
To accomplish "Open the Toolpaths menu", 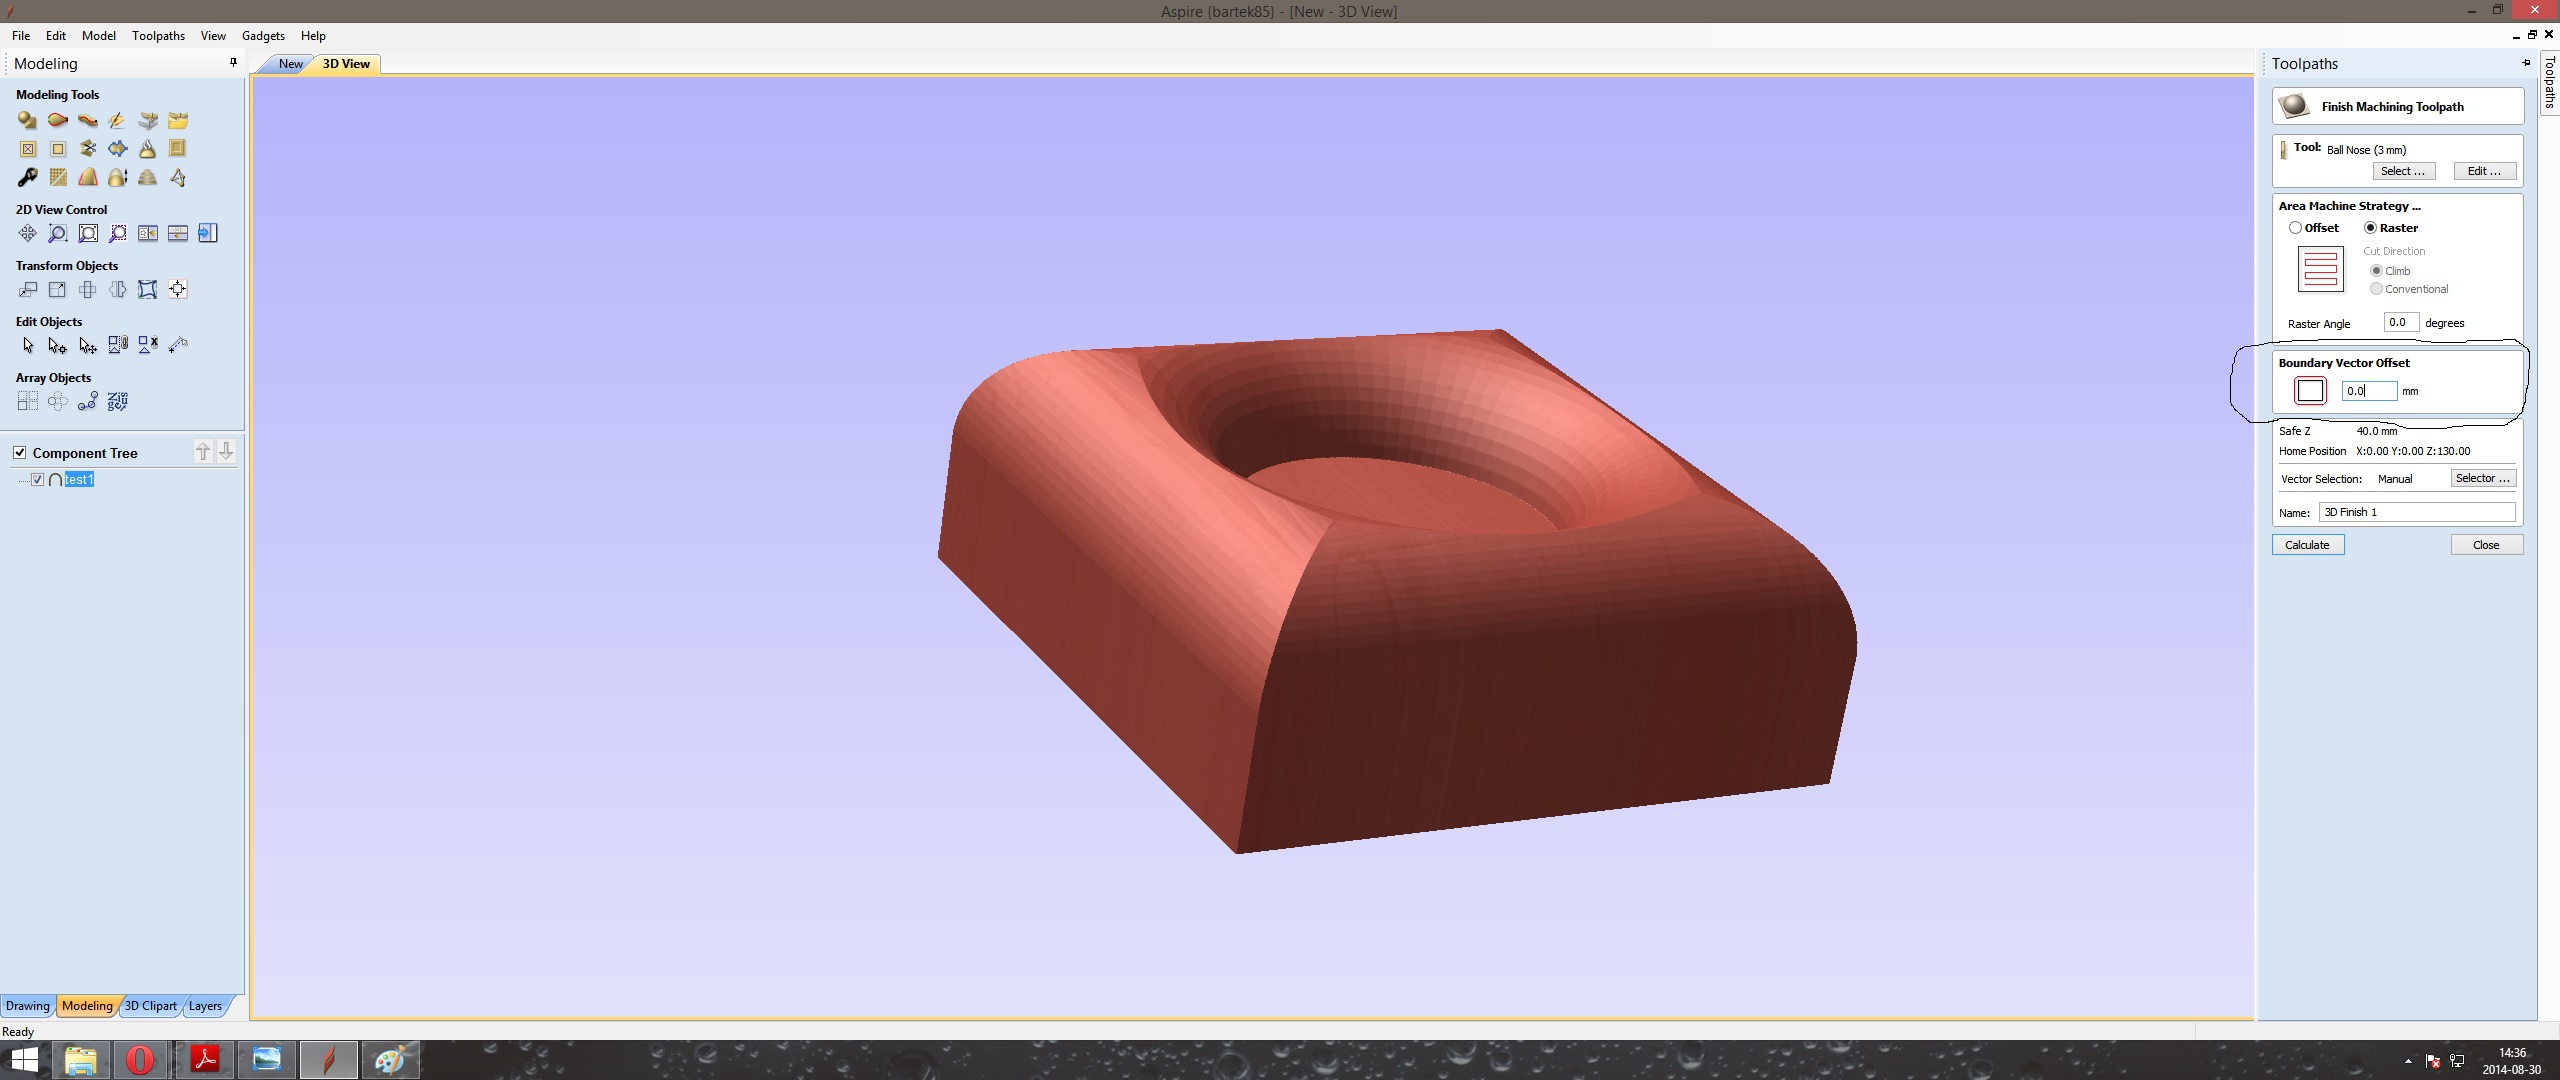I will coord(158,35).
